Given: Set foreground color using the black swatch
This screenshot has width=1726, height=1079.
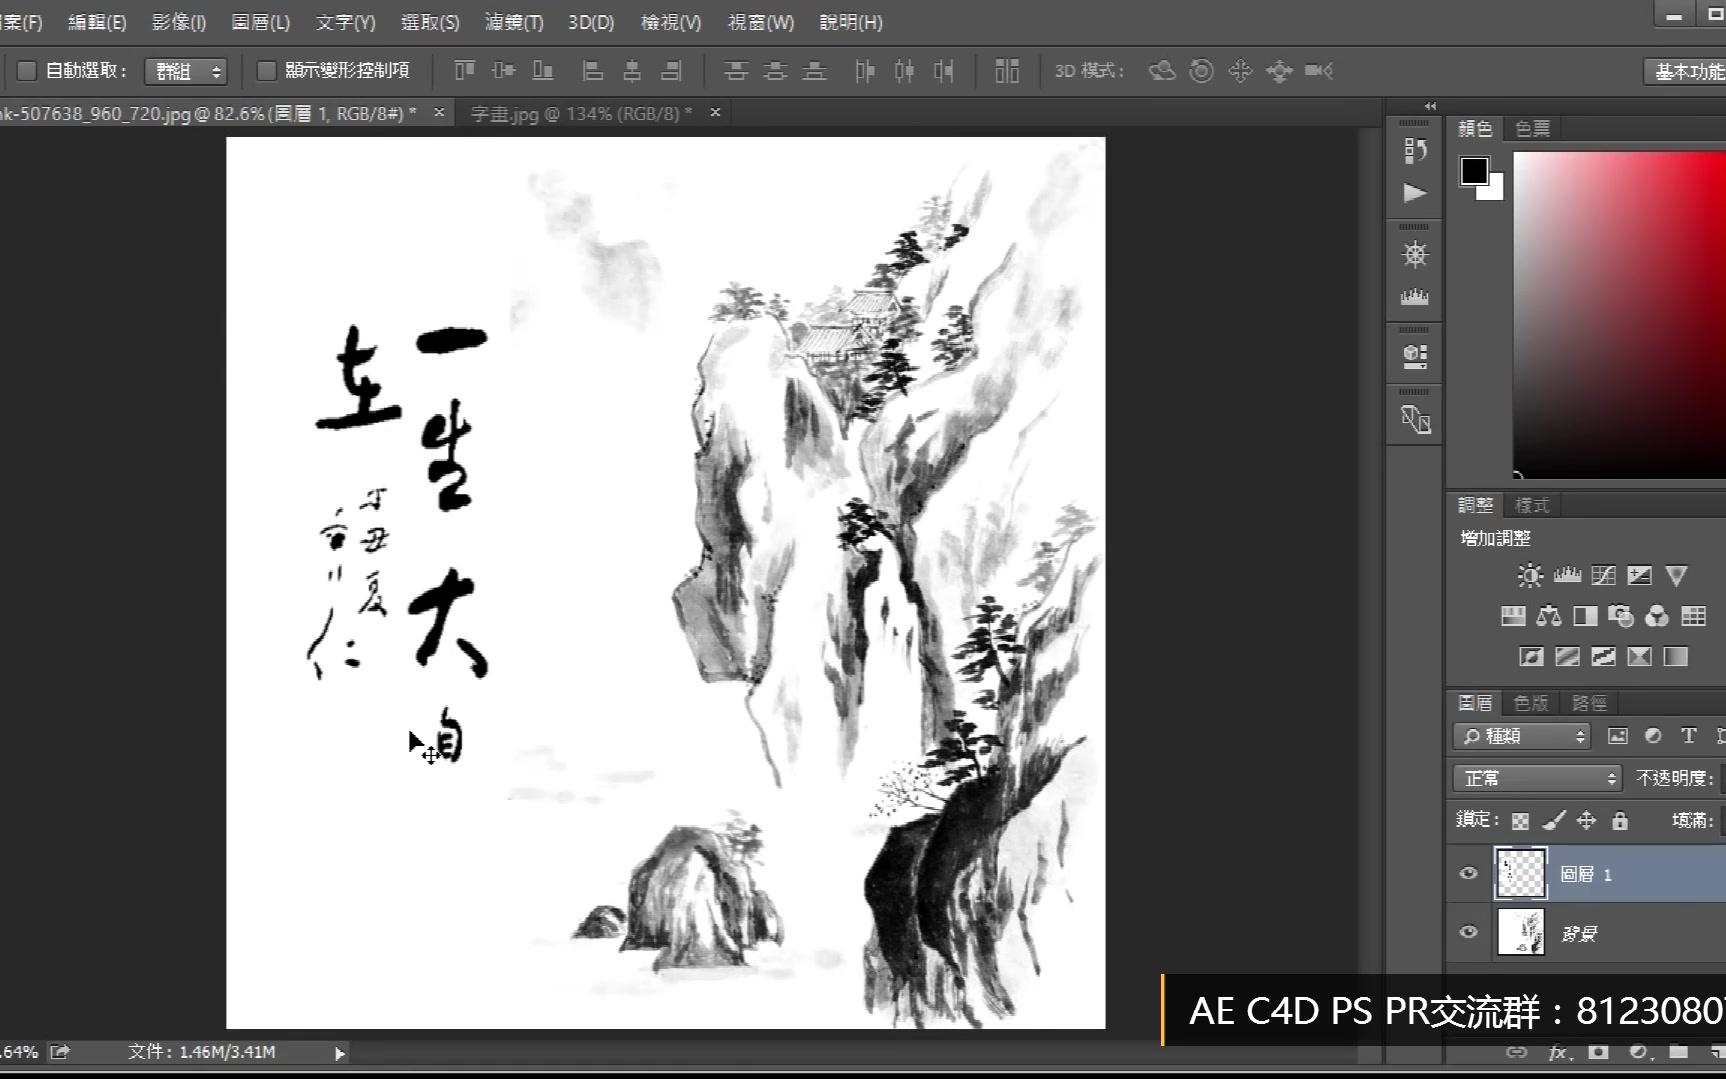Looking at the screenshot, I should click(1474, 171).
